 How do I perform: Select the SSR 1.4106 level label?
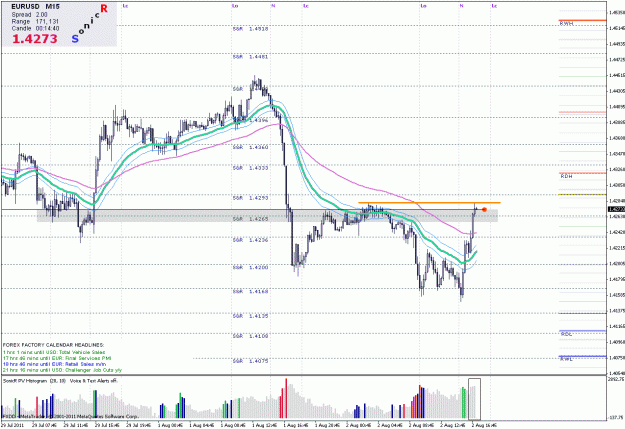pyautogui.click(x=250, y=336)
